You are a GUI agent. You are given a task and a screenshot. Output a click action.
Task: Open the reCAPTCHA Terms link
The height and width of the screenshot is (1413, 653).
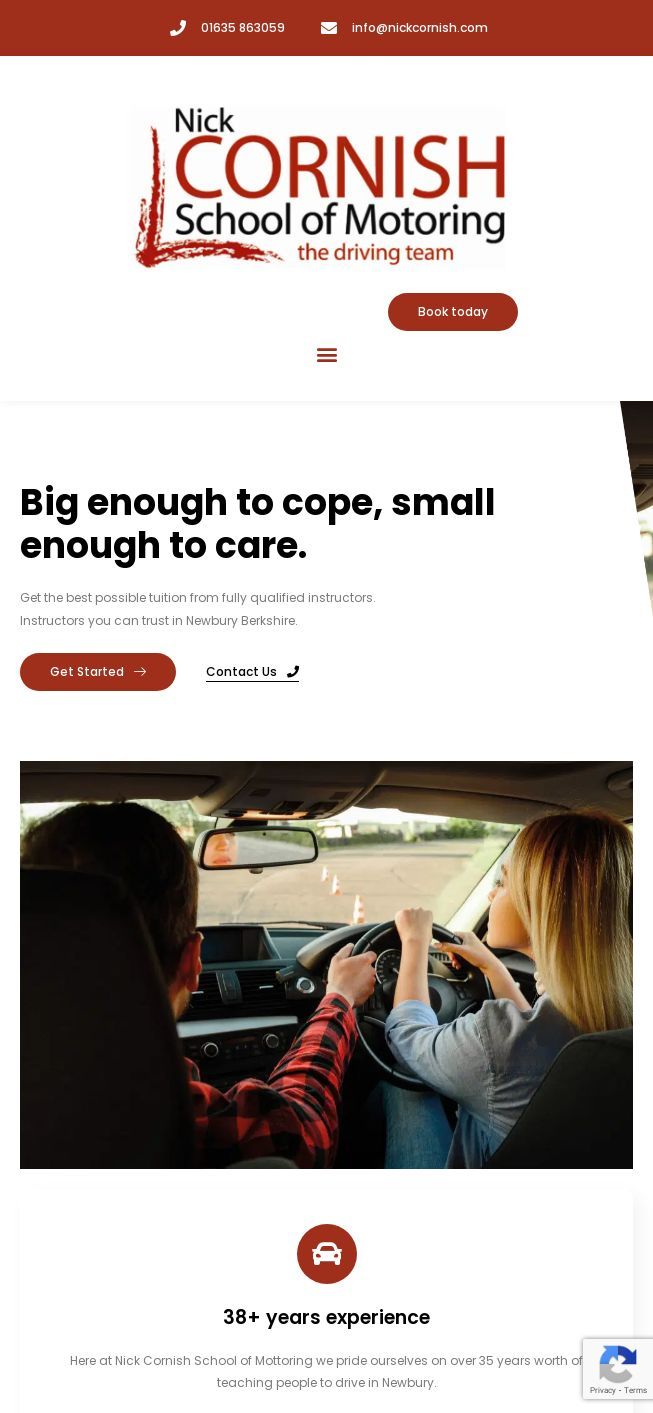coord(636,1391)
